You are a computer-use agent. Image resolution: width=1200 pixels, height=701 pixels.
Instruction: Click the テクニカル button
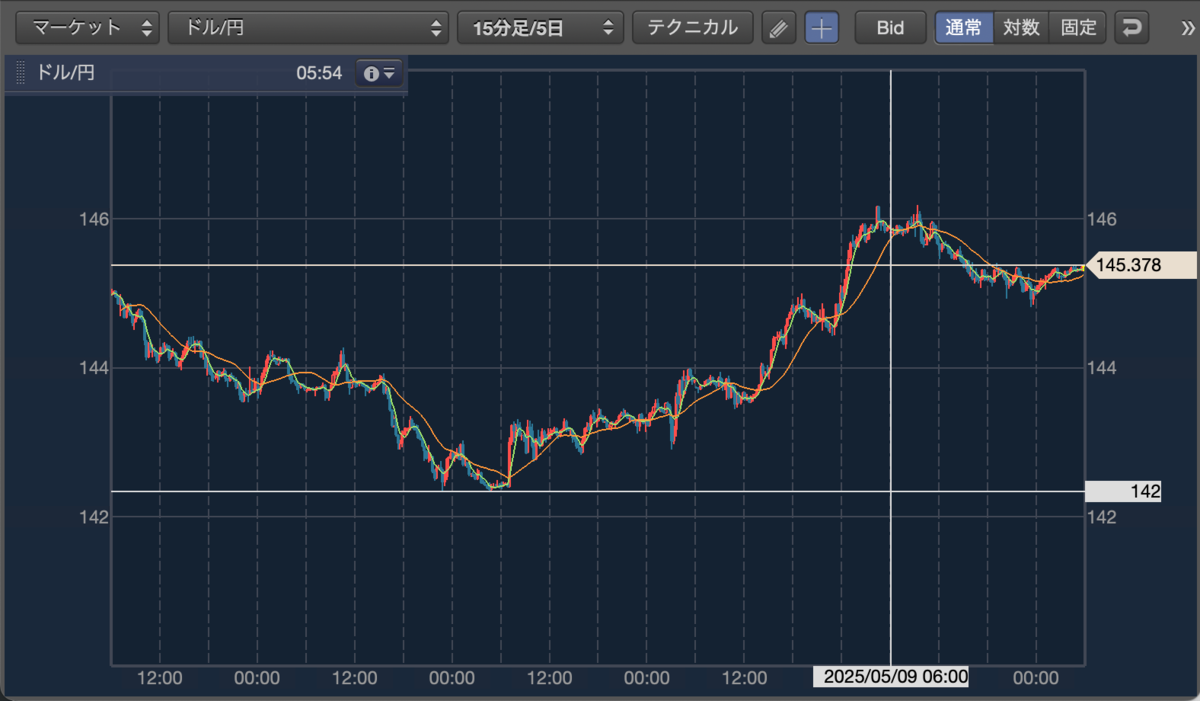(692, 28)
